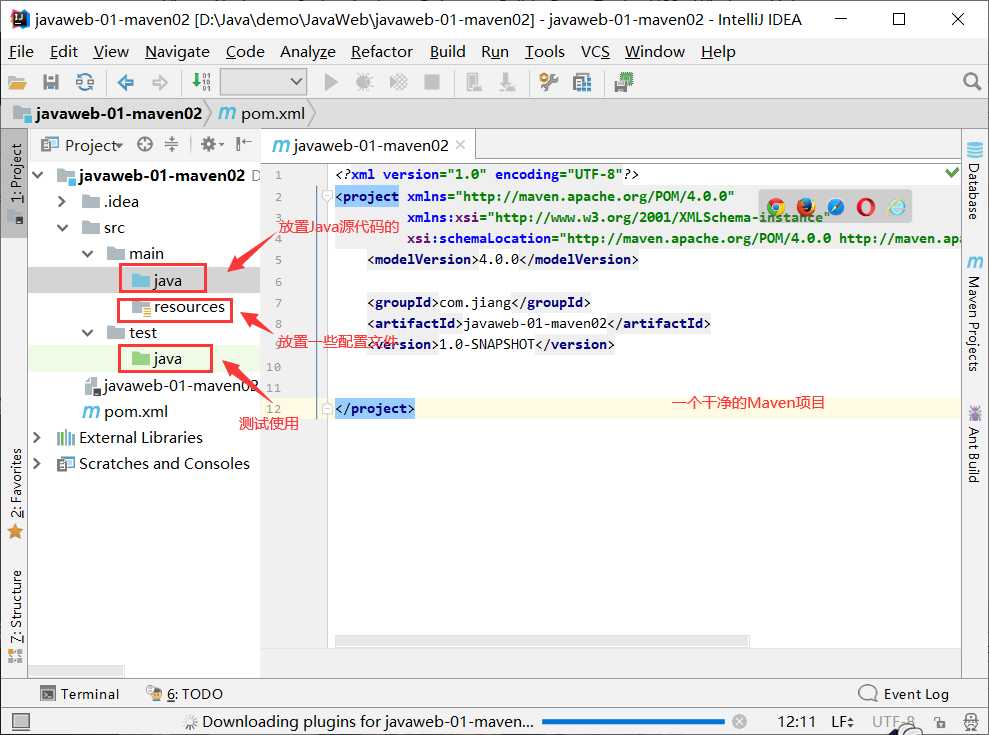This screenshot has width=989, height=735.
Task: Click the Save All toolbar icon
Action: click(x=50, y=82)
